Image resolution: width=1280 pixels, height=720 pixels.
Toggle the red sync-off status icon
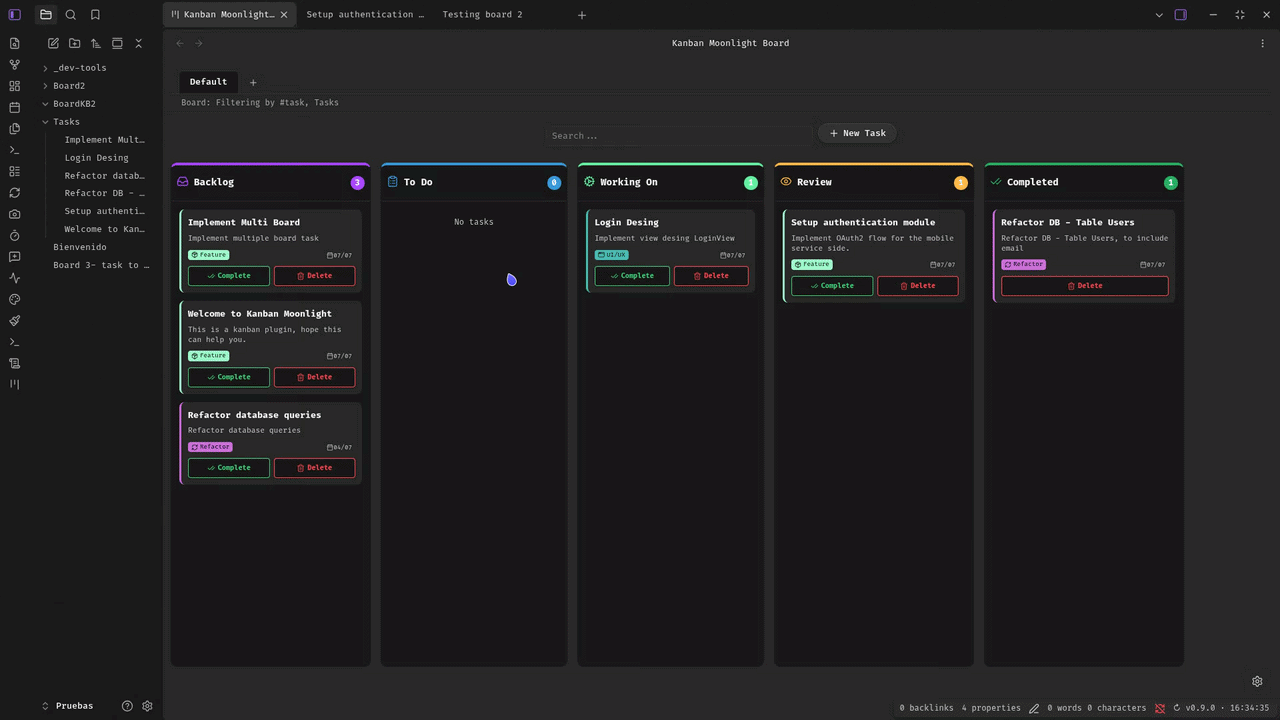pyautogui.click(x=1160, y=708)
